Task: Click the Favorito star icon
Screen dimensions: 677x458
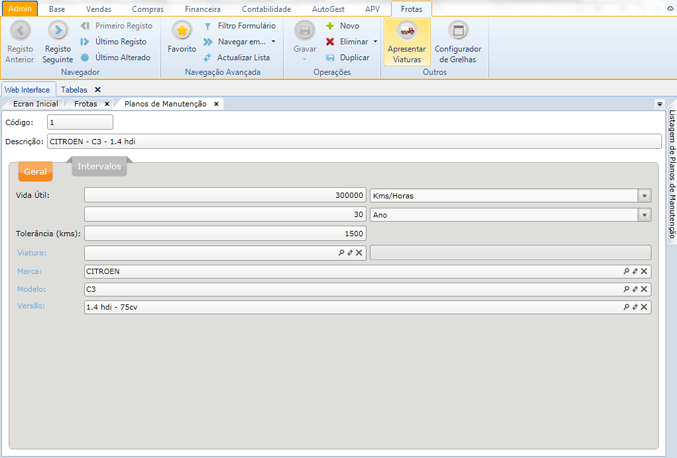Action: [x=181, y=30]
